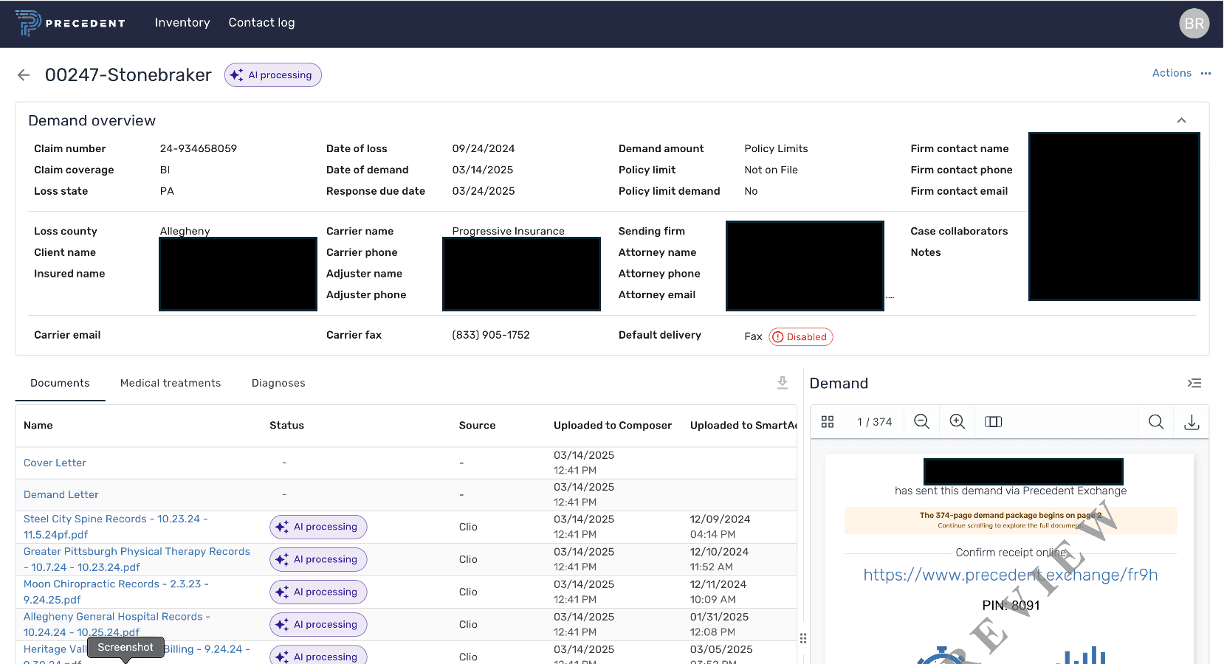Open the BR user avatar menu
Image resolution: width=1224 pixels, height=664 pixels.
pyautogui.click(x=1194, y=23)
